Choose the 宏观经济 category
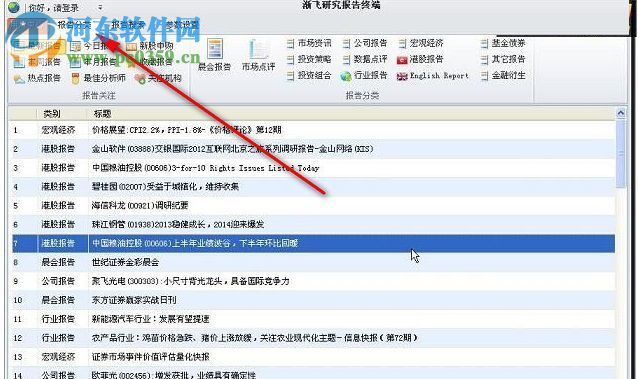 pos(421,43)
